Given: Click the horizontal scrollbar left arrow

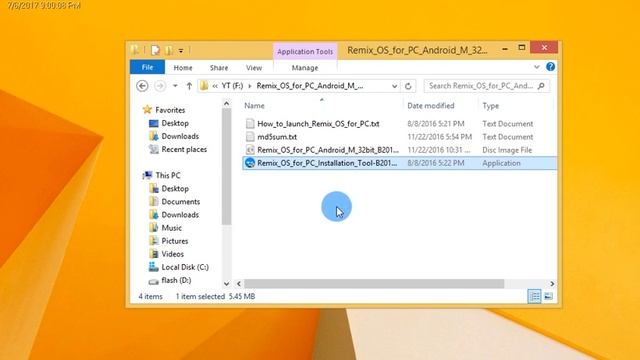Looking at the screenshot, I should pos(239,284).
